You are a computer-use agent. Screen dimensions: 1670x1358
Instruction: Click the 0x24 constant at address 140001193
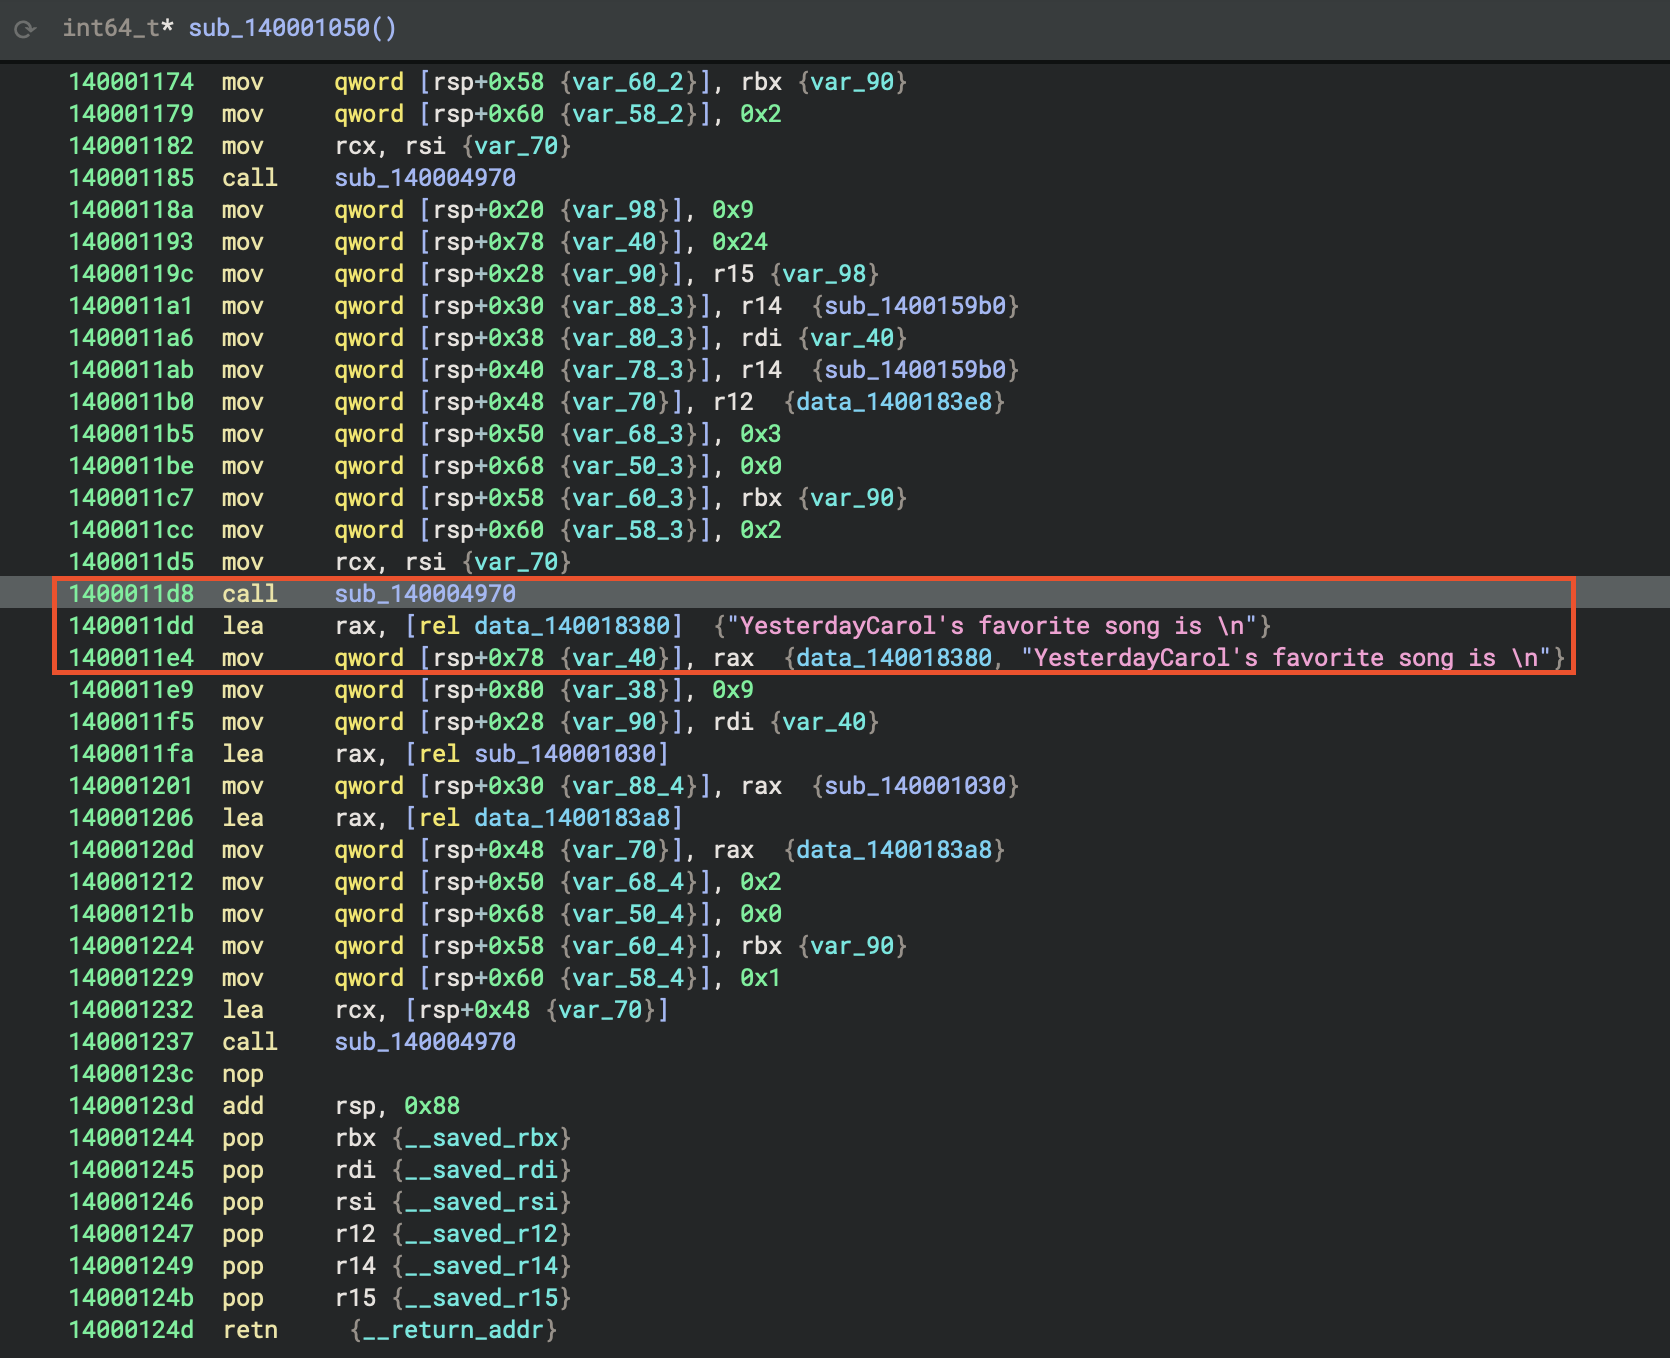click(x=739, y=242)
